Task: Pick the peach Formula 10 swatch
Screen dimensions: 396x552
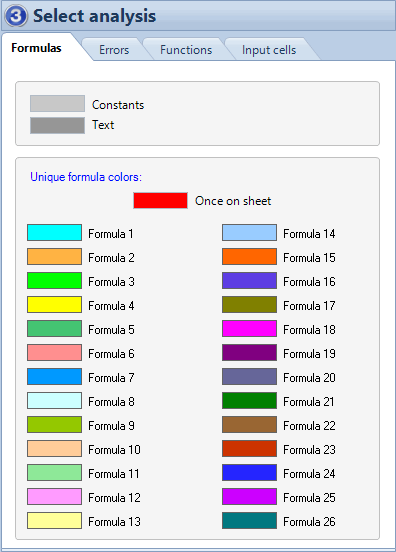Action: click(x=55, y=448)
